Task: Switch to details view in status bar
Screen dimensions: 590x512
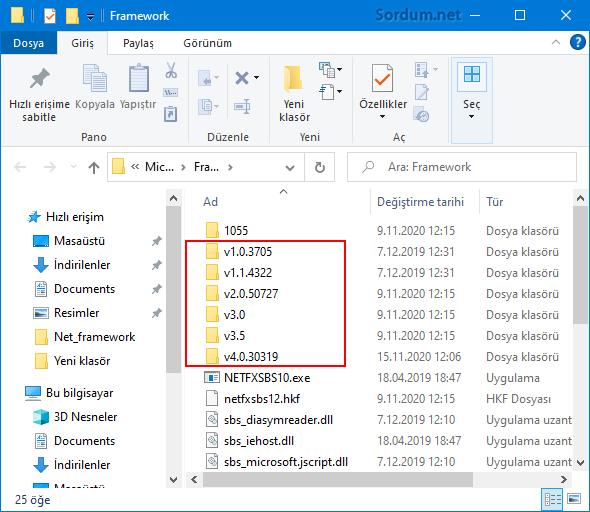Action: click(552, 500)
